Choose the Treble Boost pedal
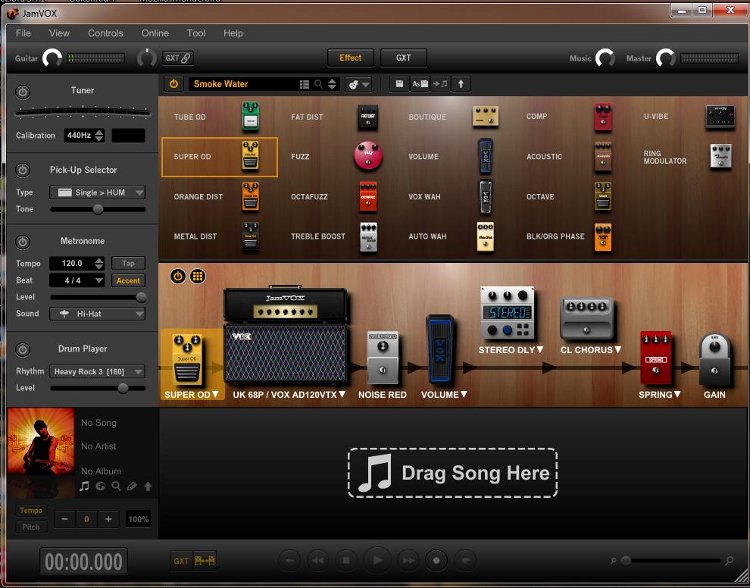Viewport: 750px width, 588px height. (368, 236)
